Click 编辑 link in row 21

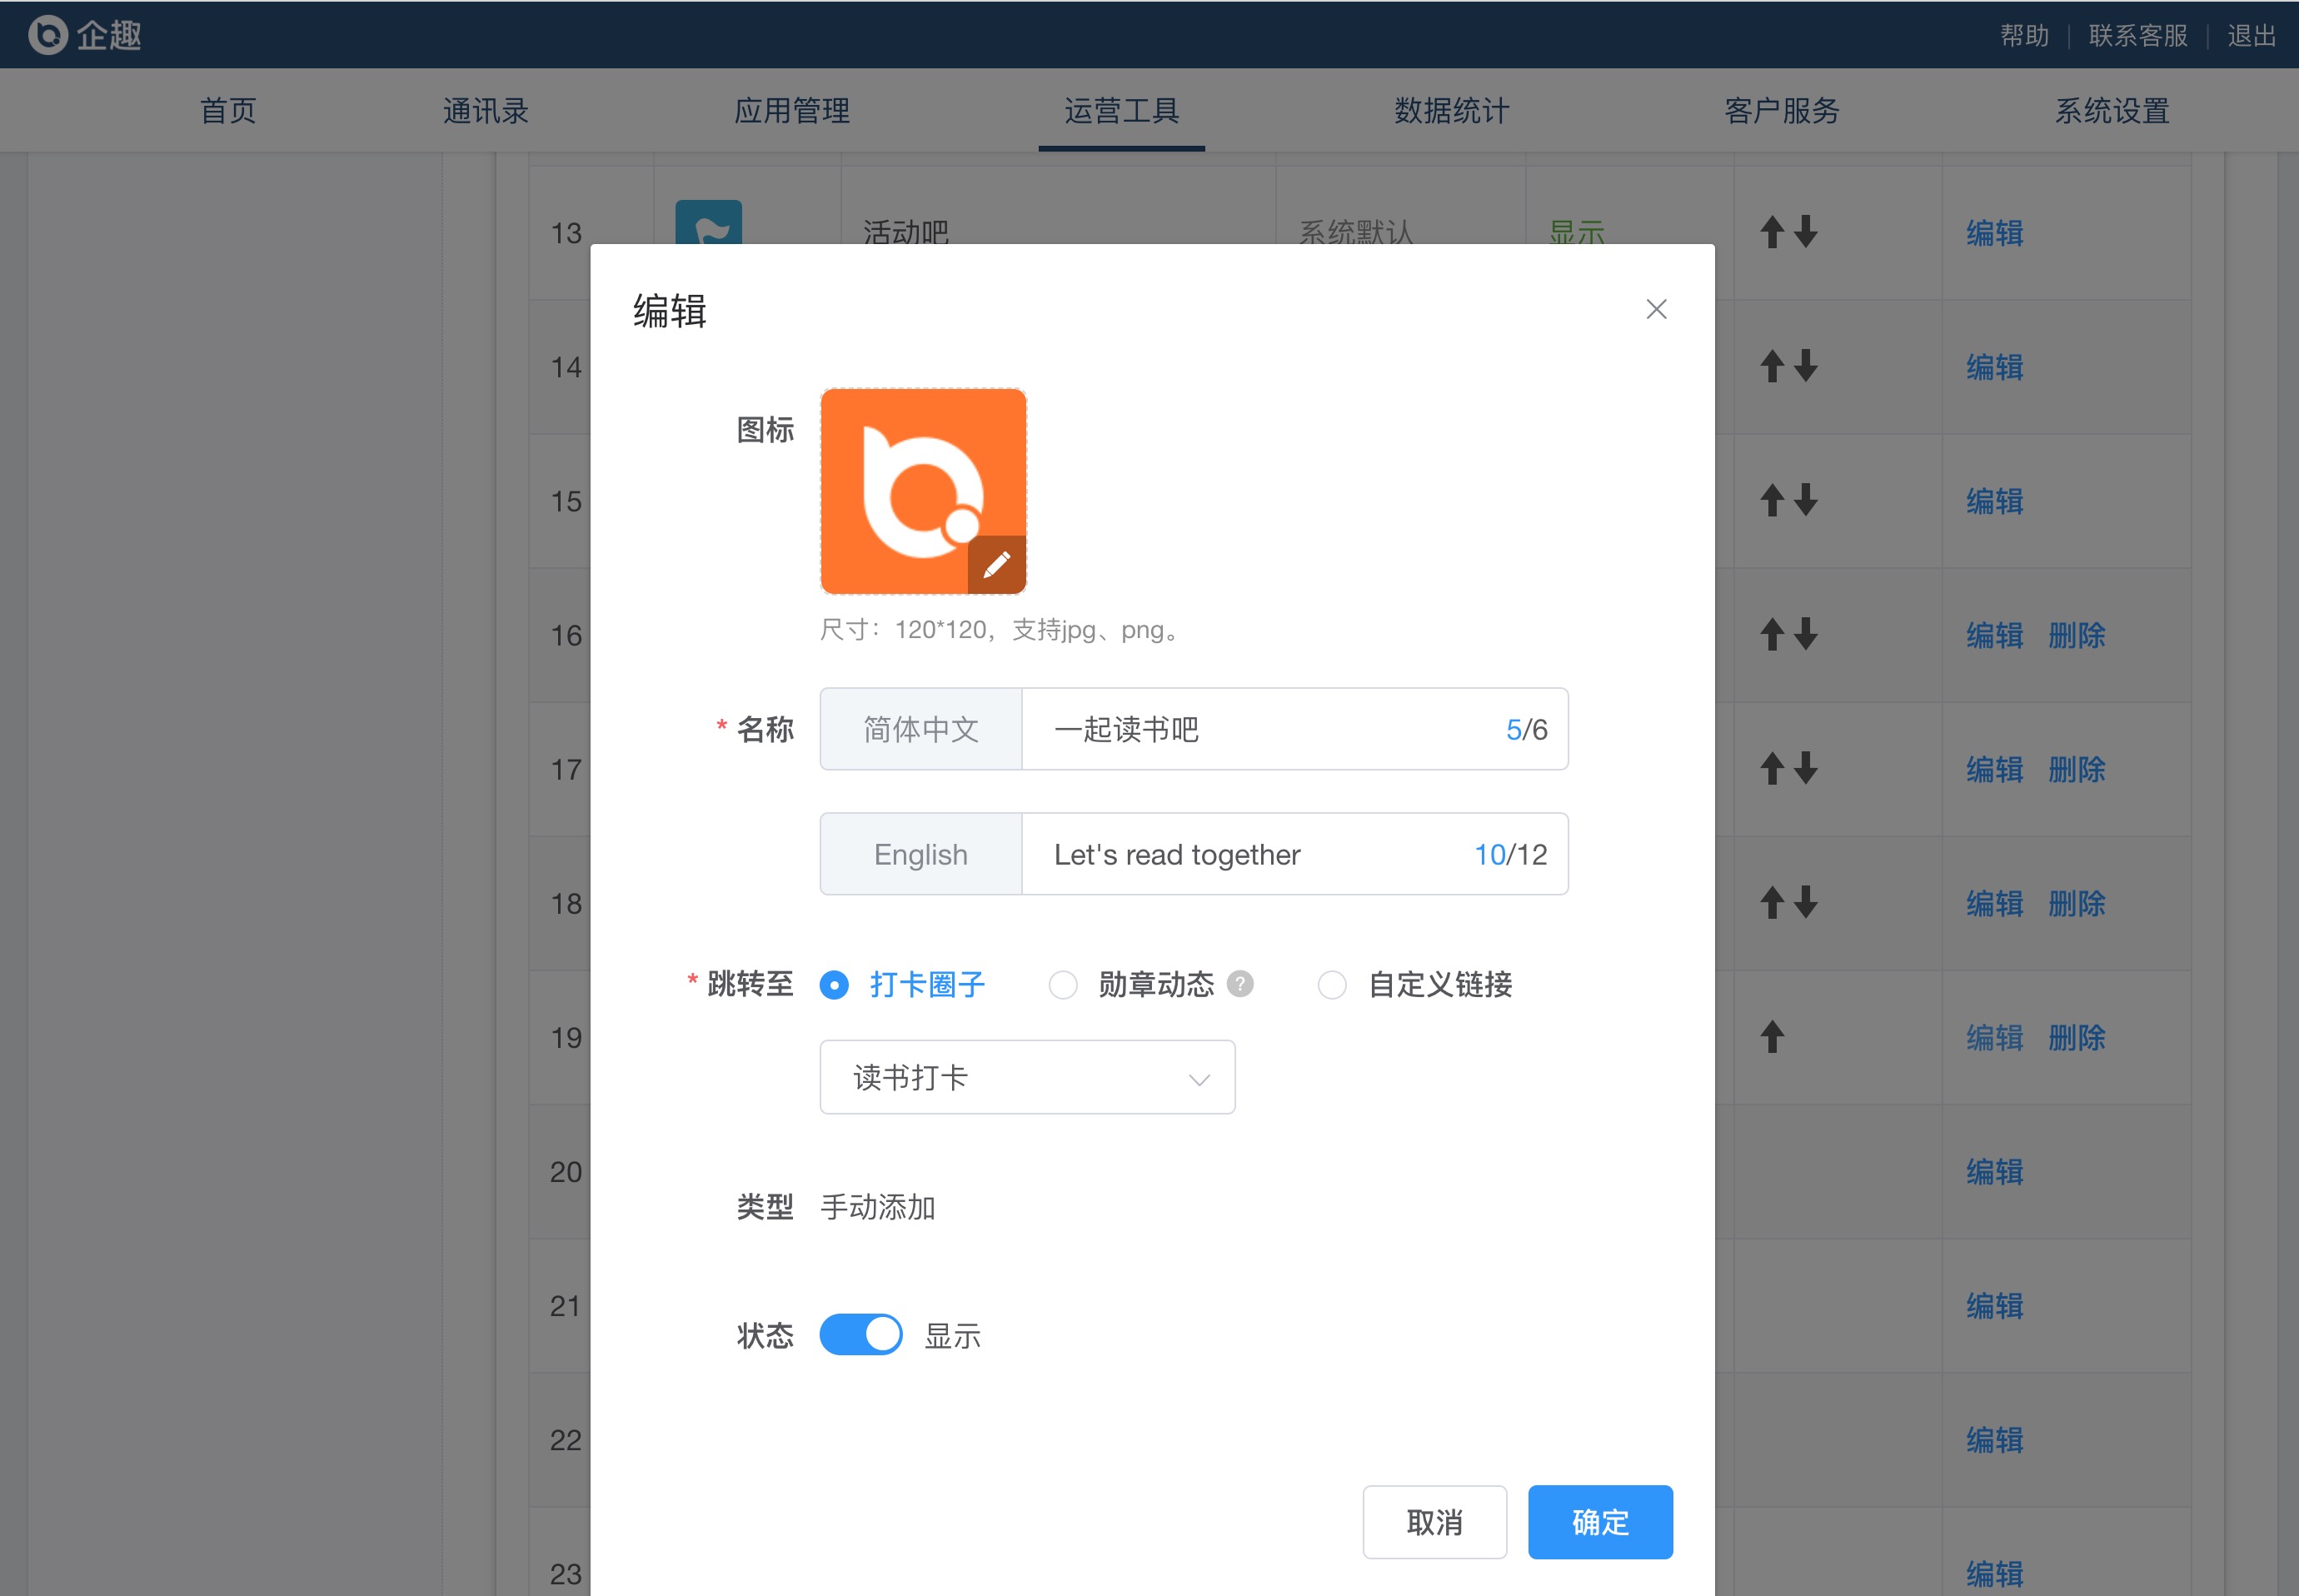pyautogui.click(x=1994, y=1305)
